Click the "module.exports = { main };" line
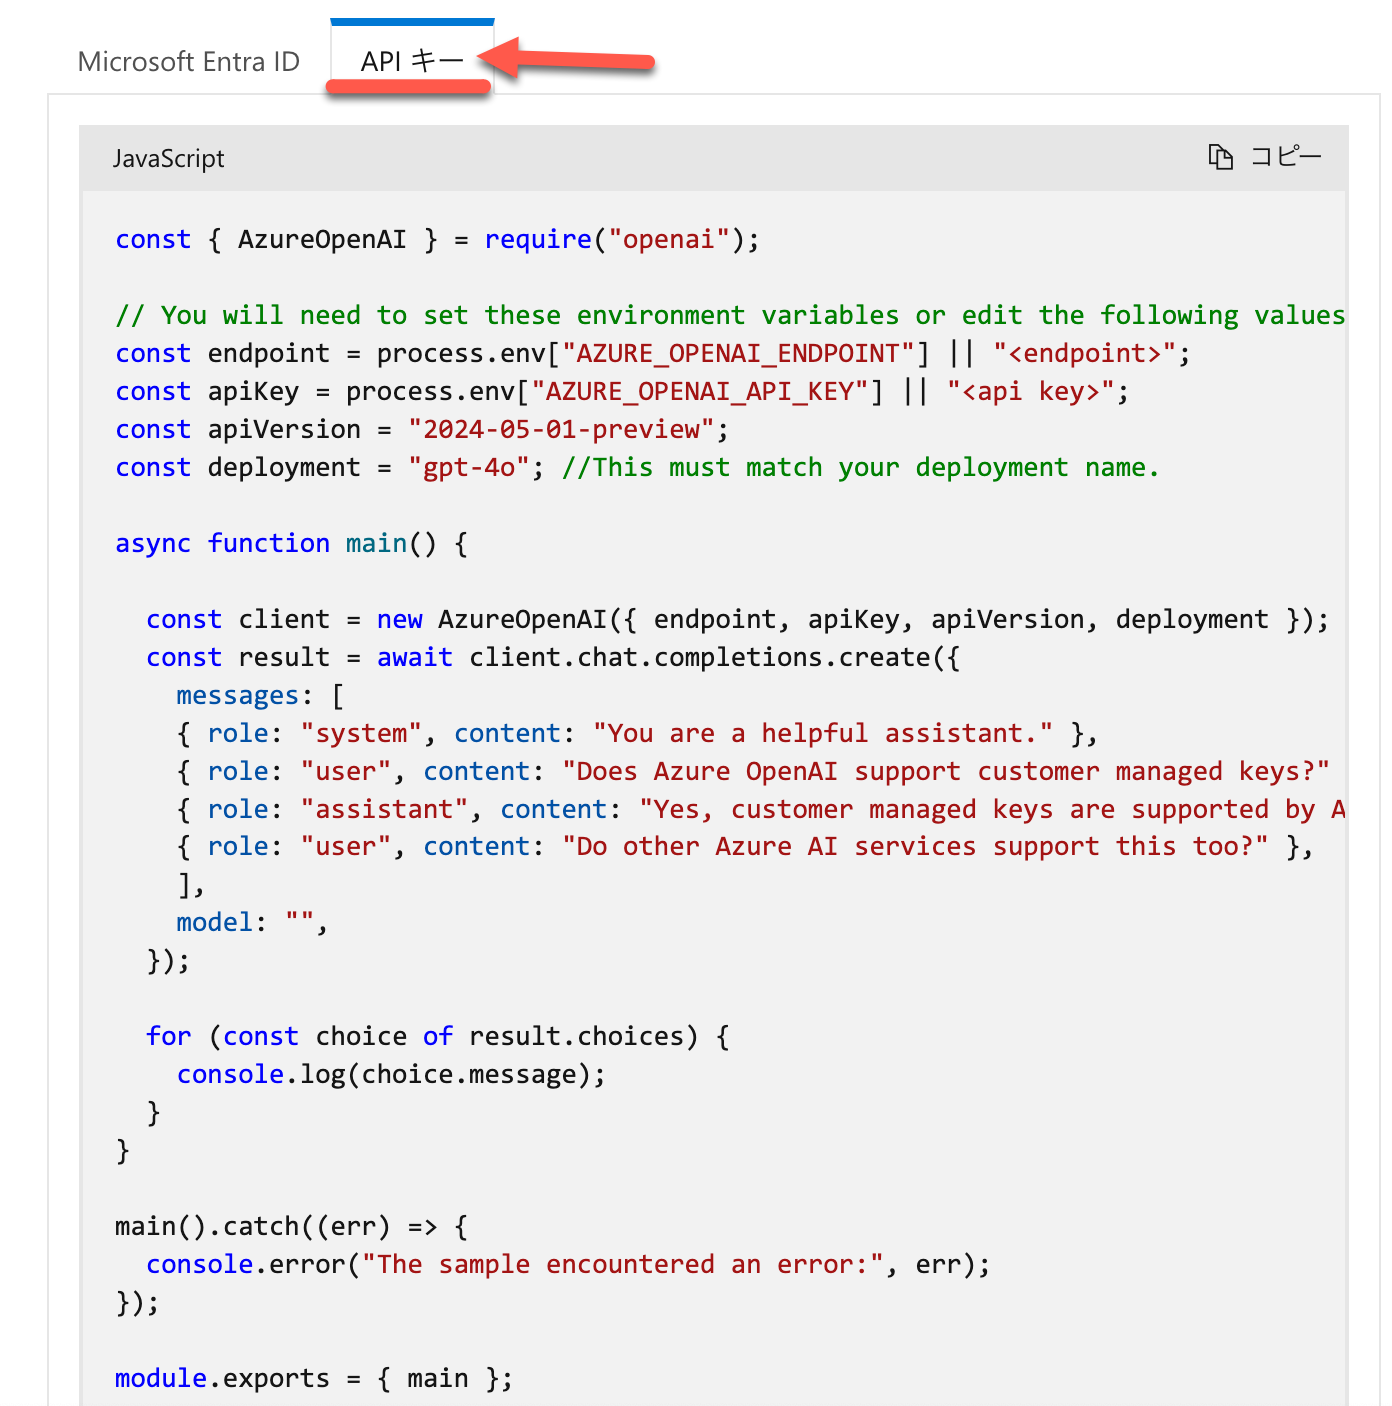Viewport: 1392px width, 1406px height. pos(314,1379)
